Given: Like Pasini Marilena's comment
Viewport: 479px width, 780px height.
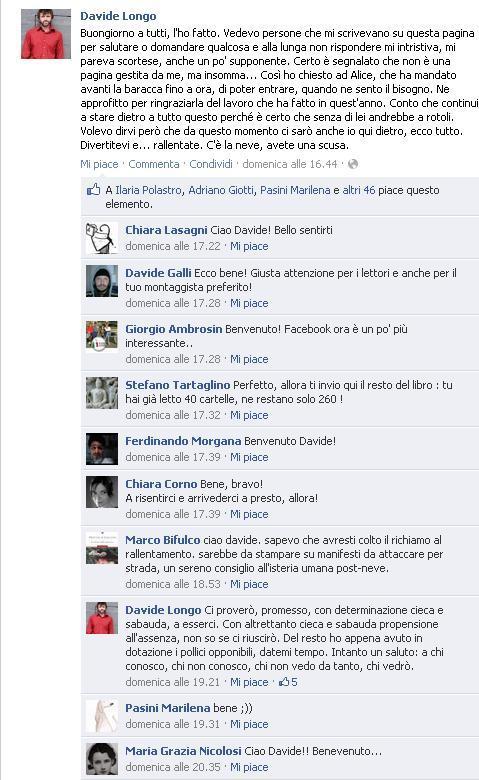Looking at the screenshot, I should (x=249, y=724).
